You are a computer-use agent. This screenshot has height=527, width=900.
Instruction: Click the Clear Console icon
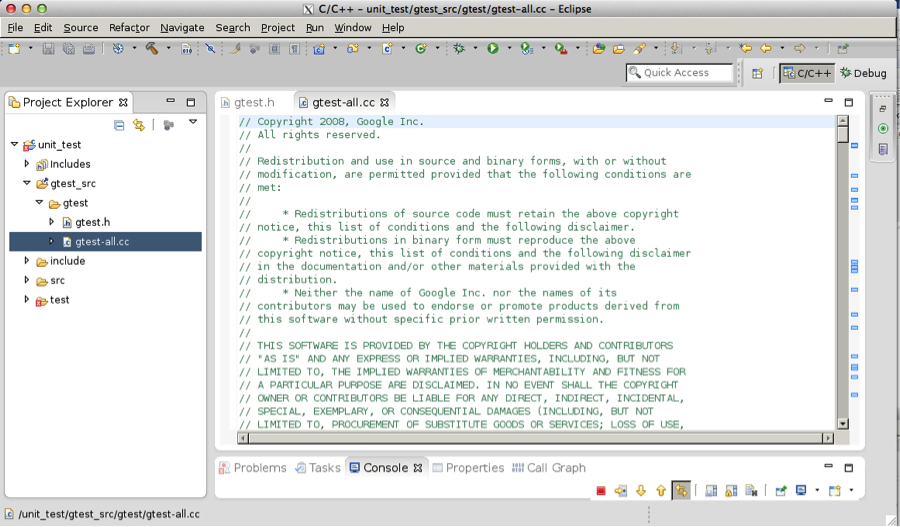click(751, 490)
